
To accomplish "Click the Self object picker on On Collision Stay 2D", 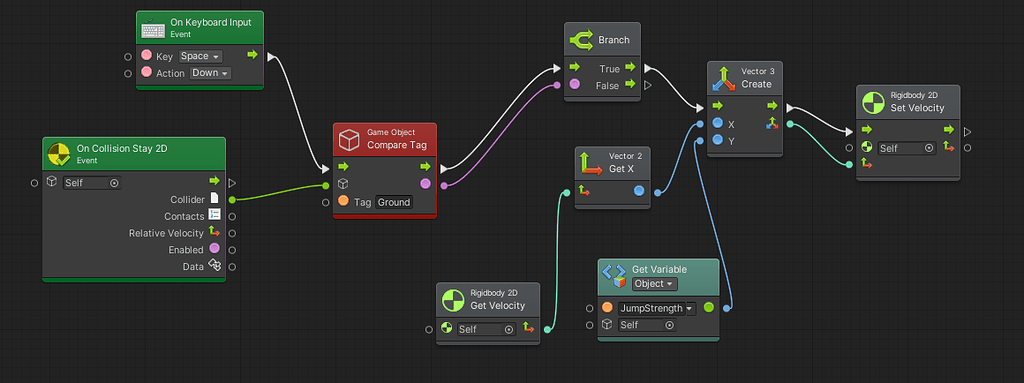I will (x=91, y=183).
